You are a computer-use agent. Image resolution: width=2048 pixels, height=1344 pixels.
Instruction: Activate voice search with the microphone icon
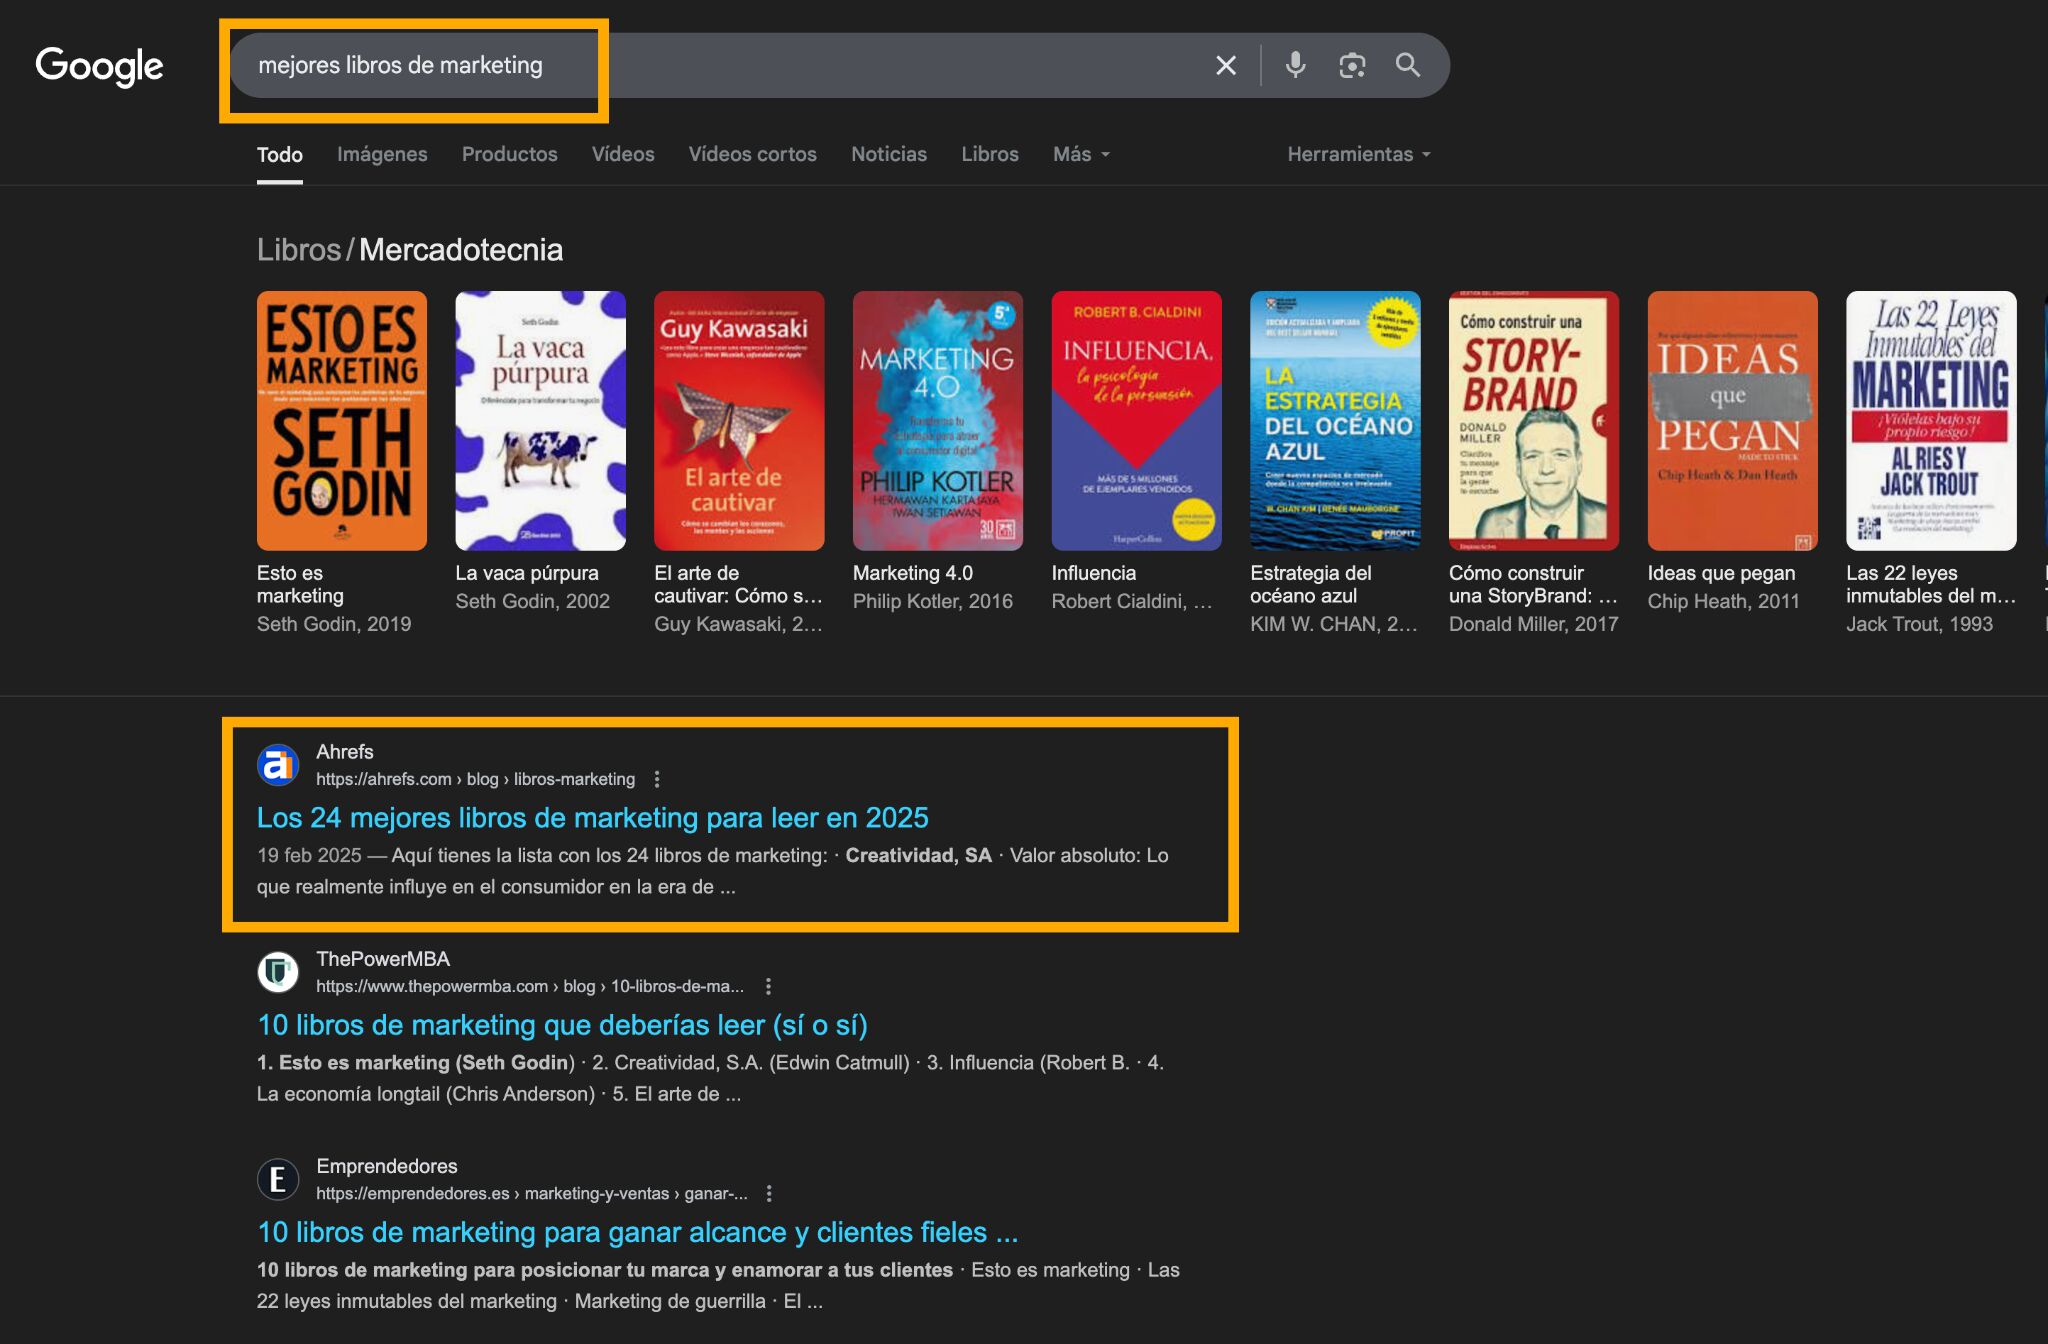[1296, 65]
